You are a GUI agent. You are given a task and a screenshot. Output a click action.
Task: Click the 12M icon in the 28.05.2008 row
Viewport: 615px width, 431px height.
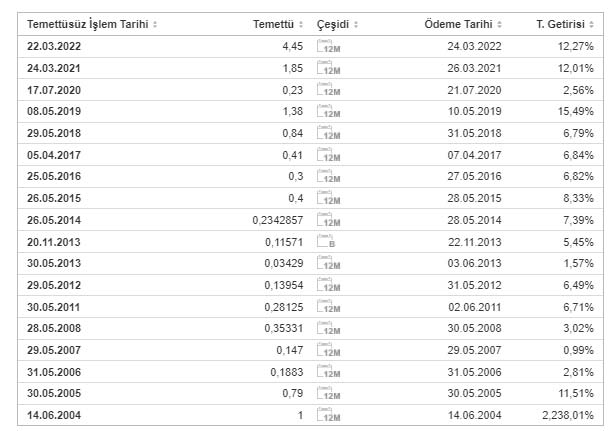[328, 328]
